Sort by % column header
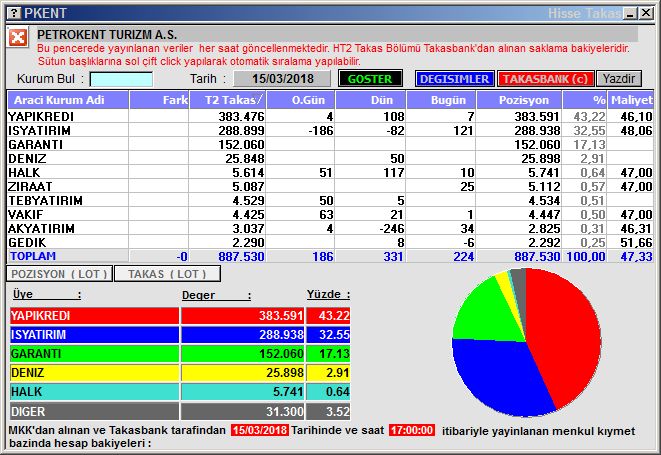This screenshot has height=455, width=661. click(585, 100)
